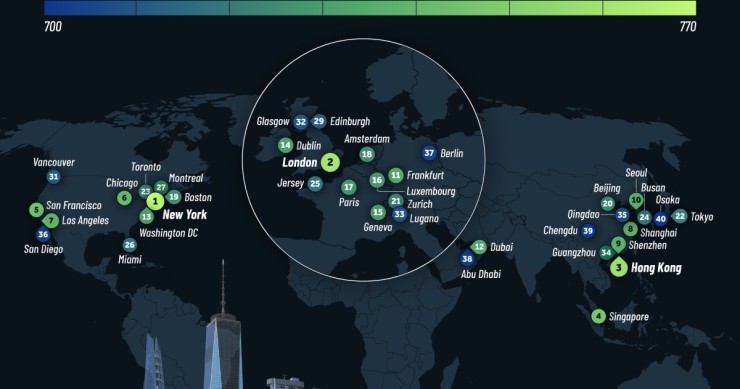Select marker 23 for Toronto
This screenshot has width=740, height=389.
145,191
